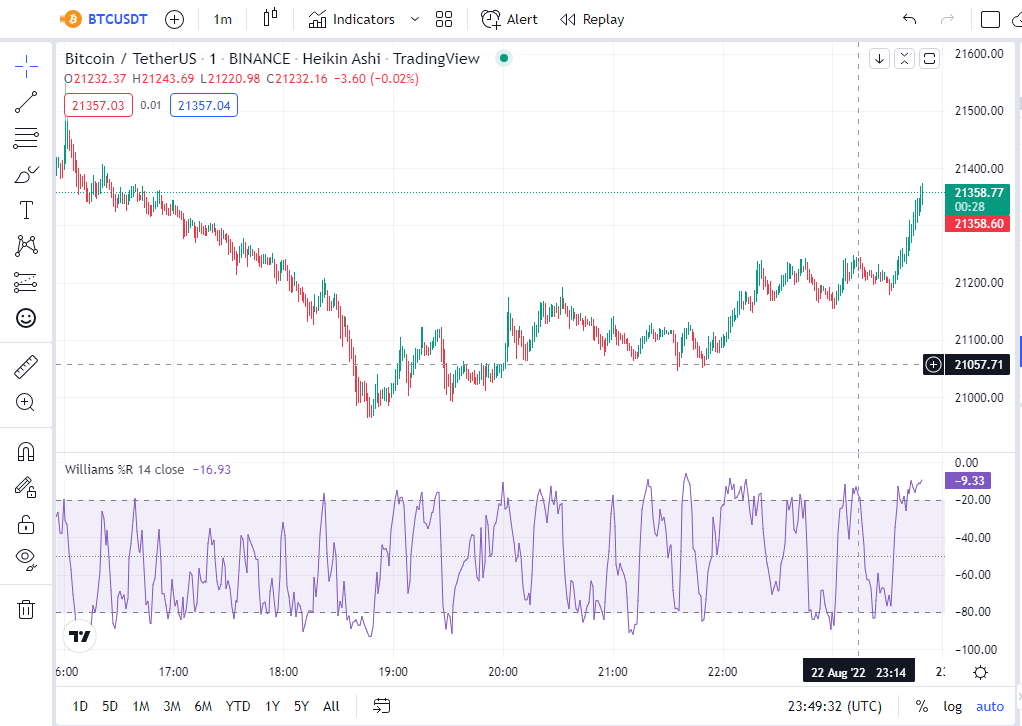Toggle log scale mode
This screenshot has height=726, width=1022.
(x=952, y=706)
